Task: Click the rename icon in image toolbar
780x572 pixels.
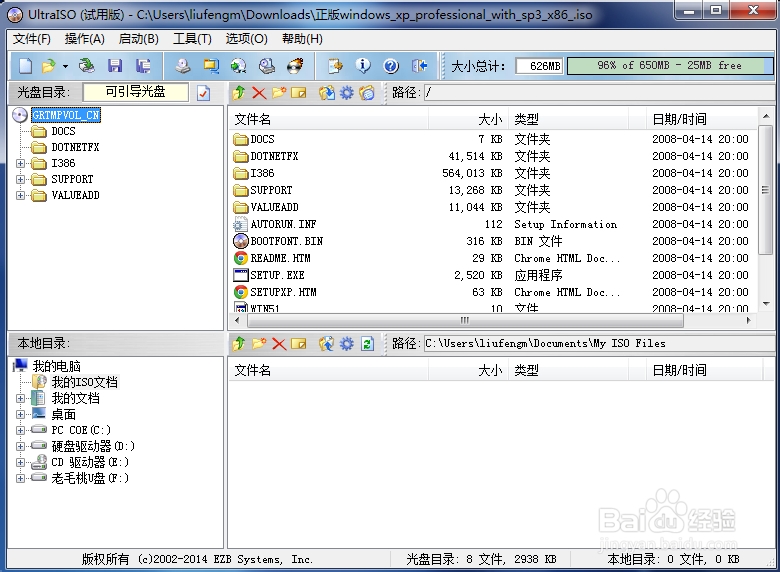Action: click(298, 93)
